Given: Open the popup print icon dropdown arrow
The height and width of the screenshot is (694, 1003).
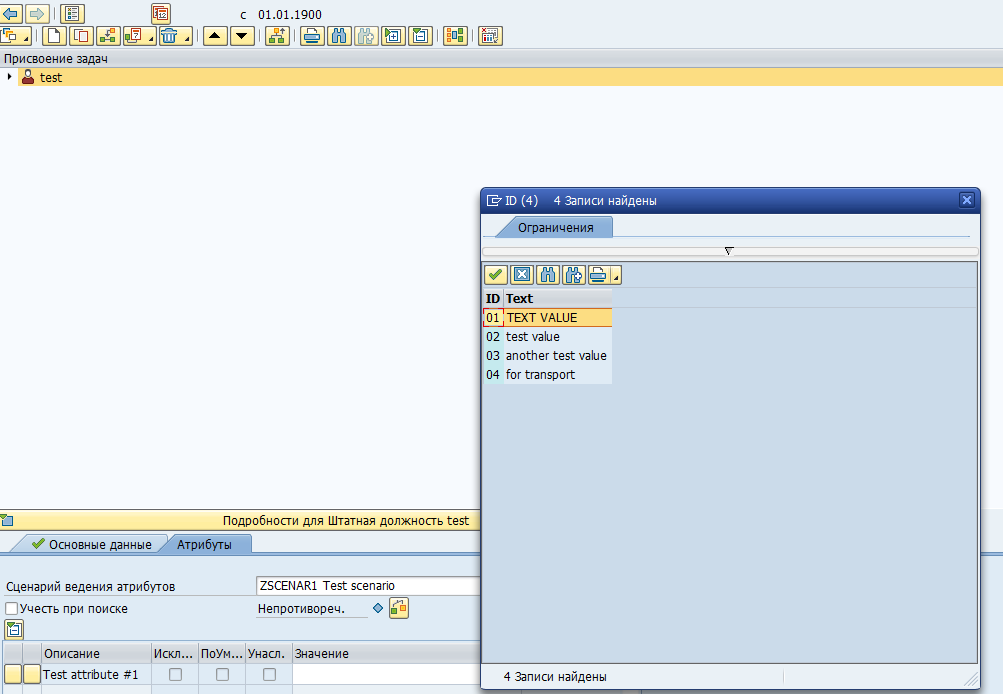Looking at the screenshot, I should pyautogui.click(x=616, y=279).
